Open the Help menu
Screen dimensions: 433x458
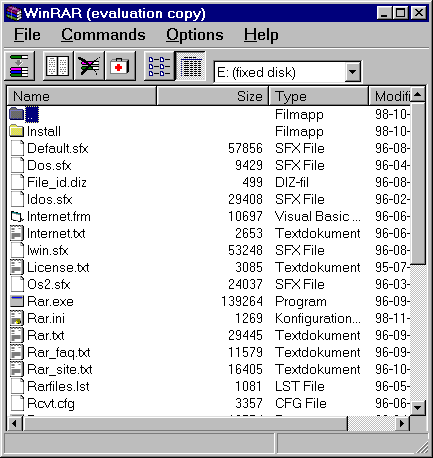[261, 35]
